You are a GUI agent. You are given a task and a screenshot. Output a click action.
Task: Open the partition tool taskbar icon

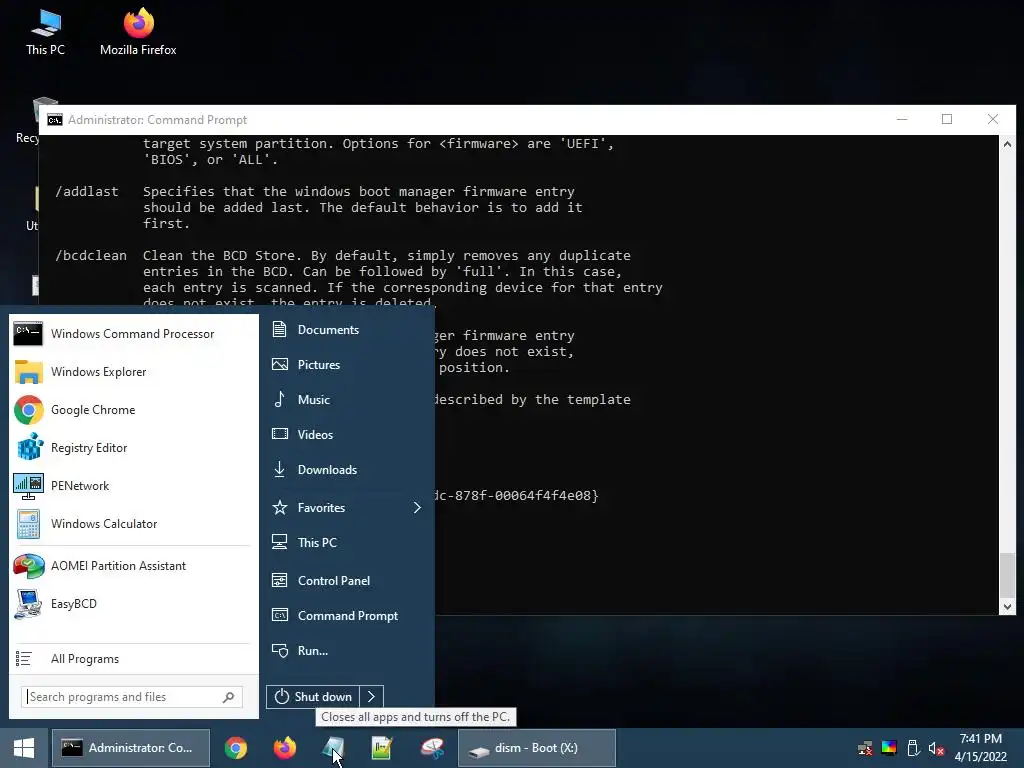[x=432, y=748]
